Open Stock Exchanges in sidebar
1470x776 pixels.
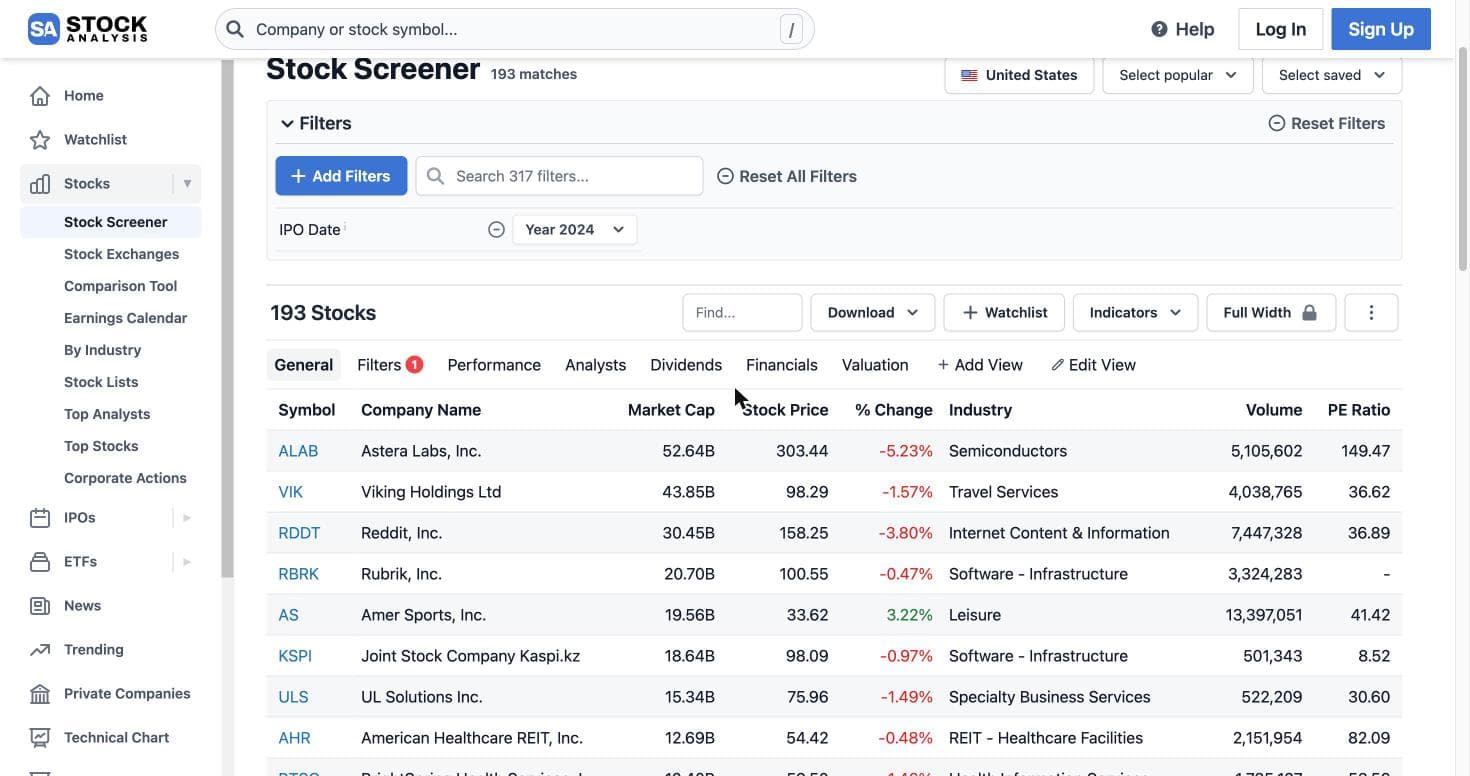pos(121,254)
